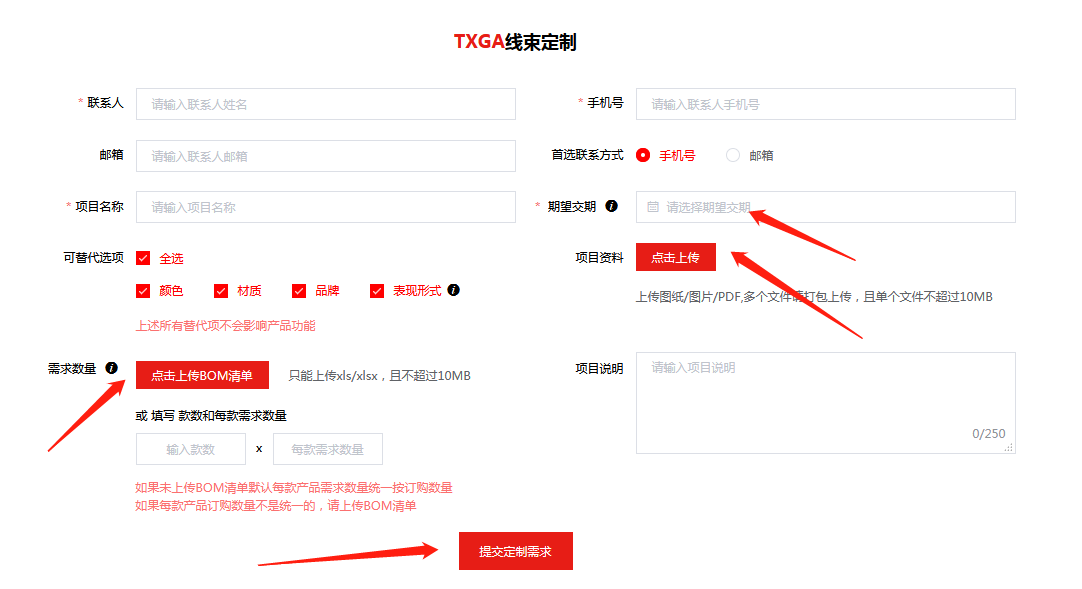
Task: Click the 0/250 character counter
Action: pos(989,433)
